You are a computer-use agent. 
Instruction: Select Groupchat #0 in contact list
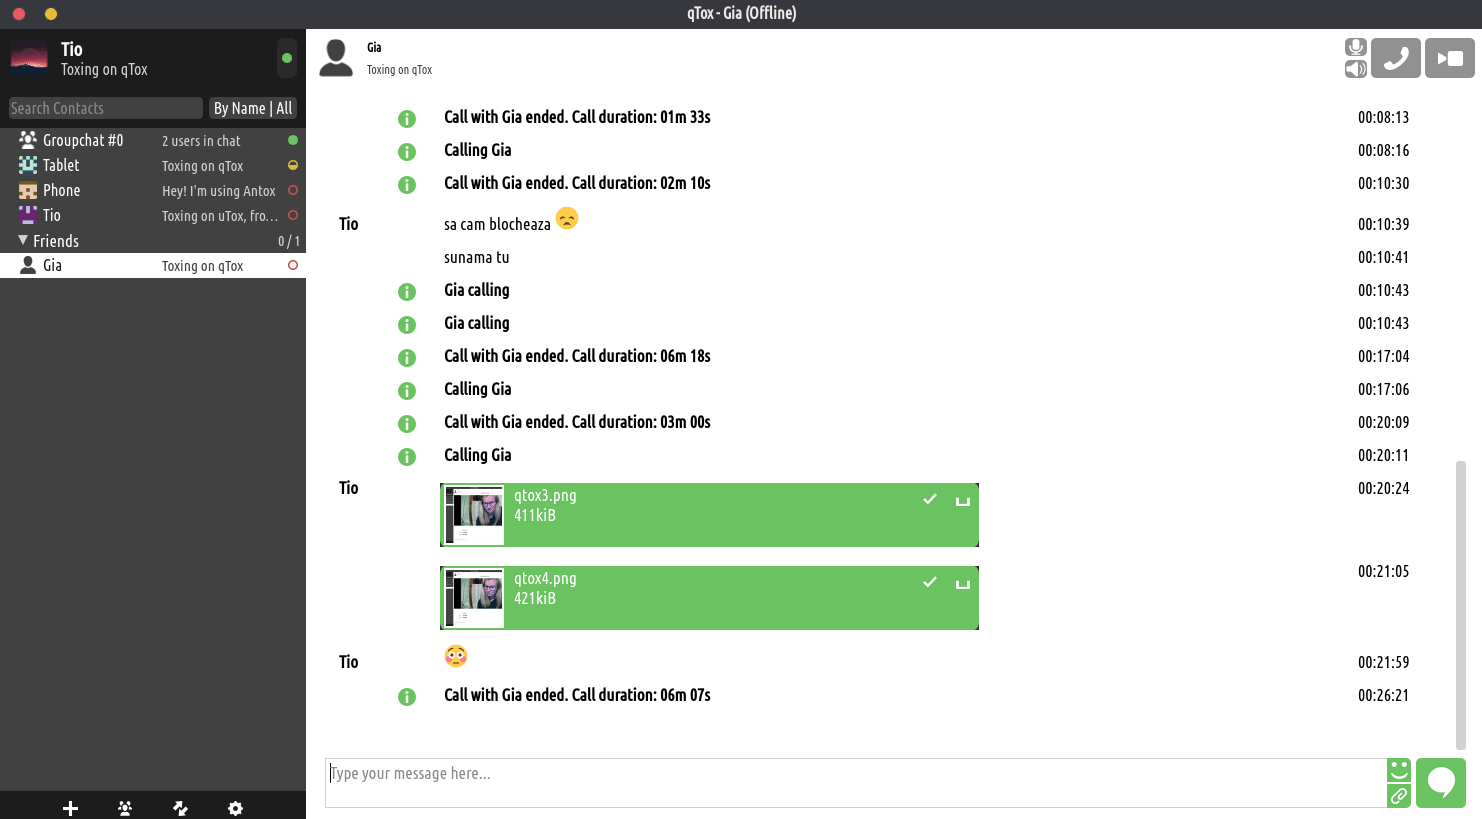pos(83,141)
